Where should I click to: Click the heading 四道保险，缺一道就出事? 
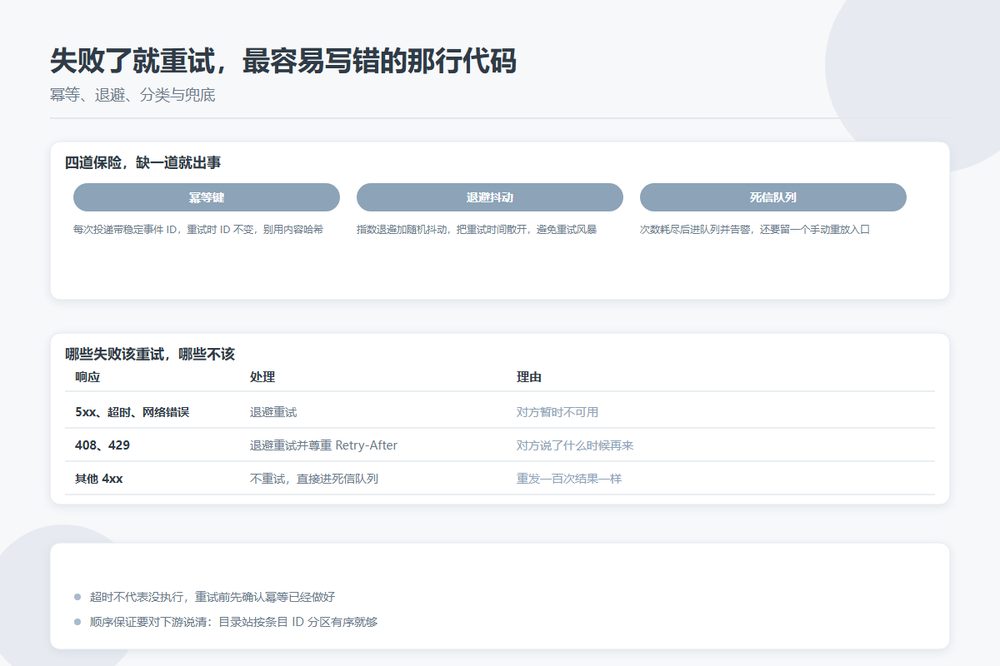tap(143, 163)
